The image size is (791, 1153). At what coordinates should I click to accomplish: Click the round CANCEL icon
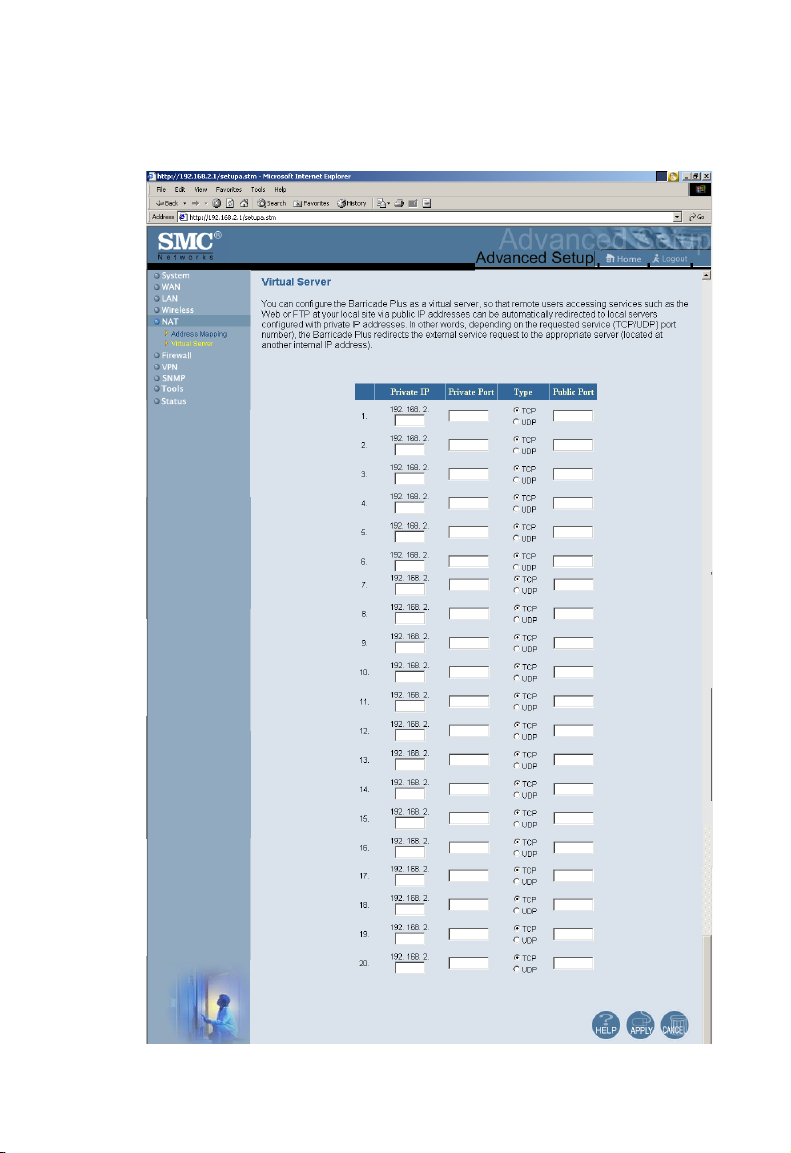[674, 1025]
